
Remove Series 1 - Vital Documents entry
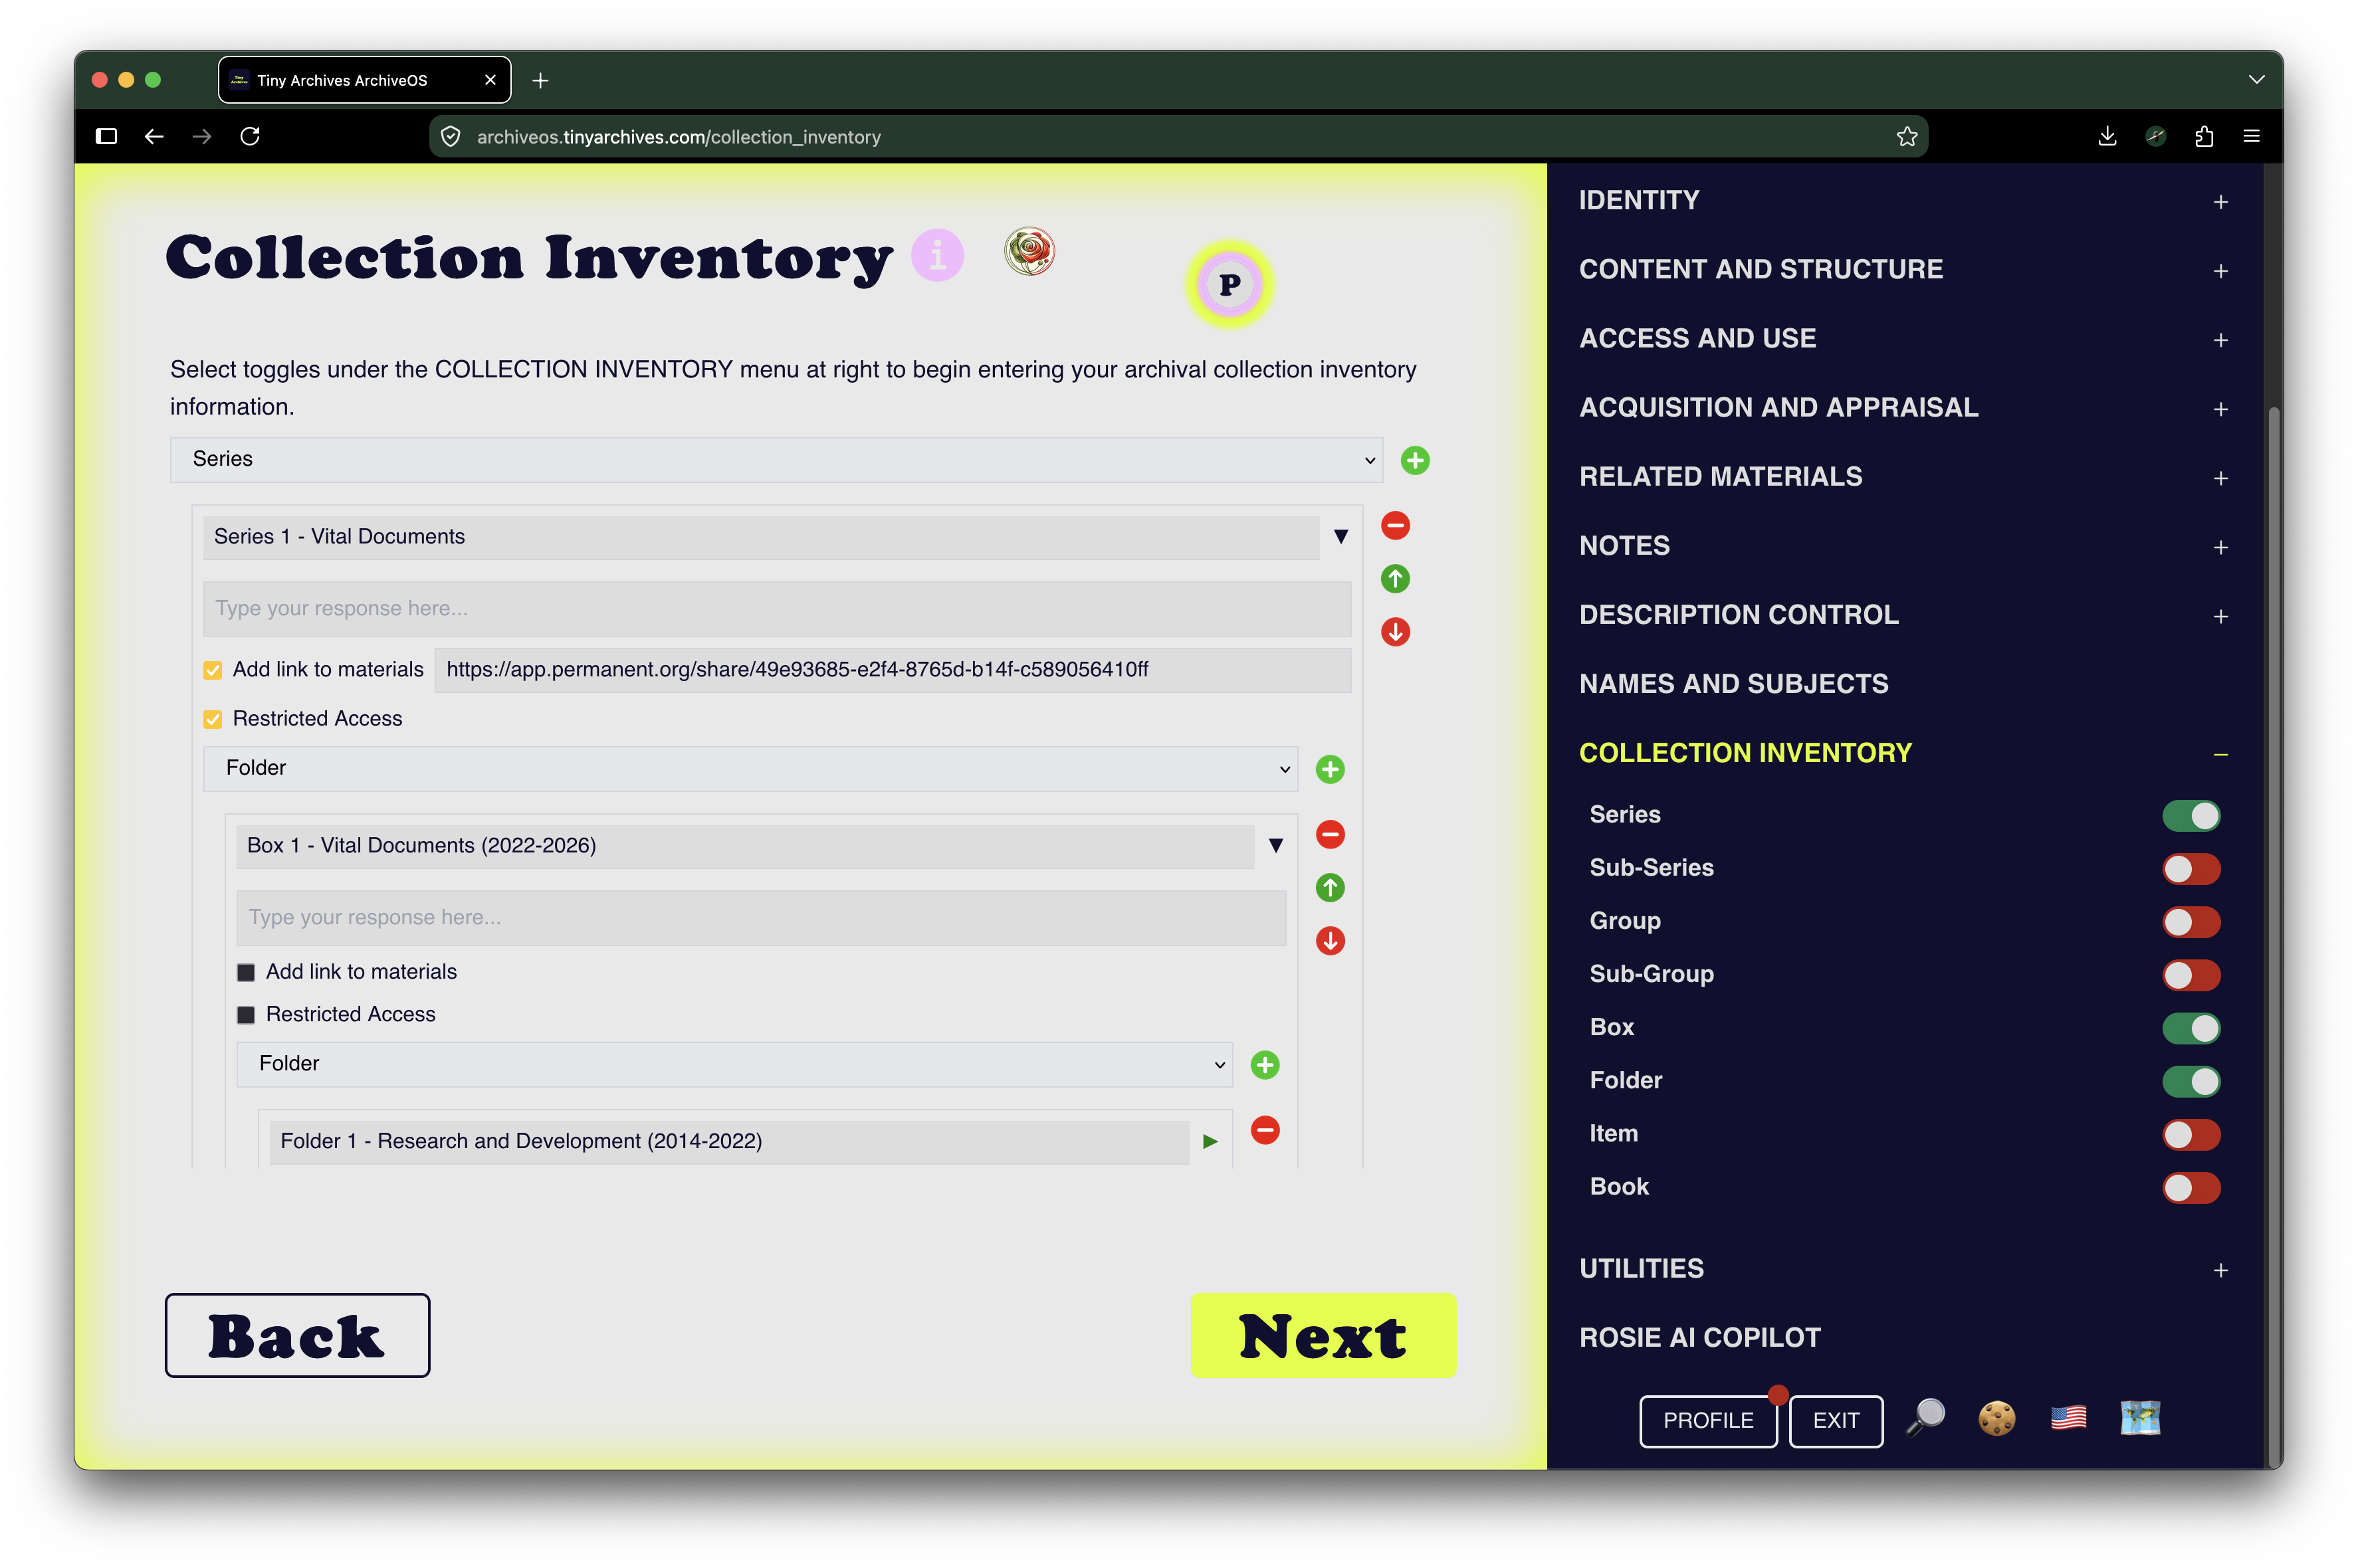pyautogui.click(x=1395, y=525)
